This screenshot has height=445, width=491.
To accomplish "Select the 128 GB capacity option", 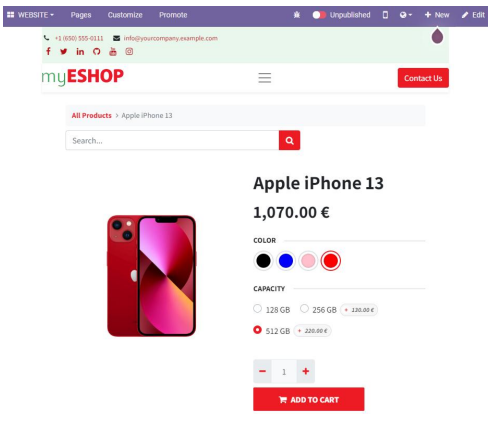I will coord(257,309).
